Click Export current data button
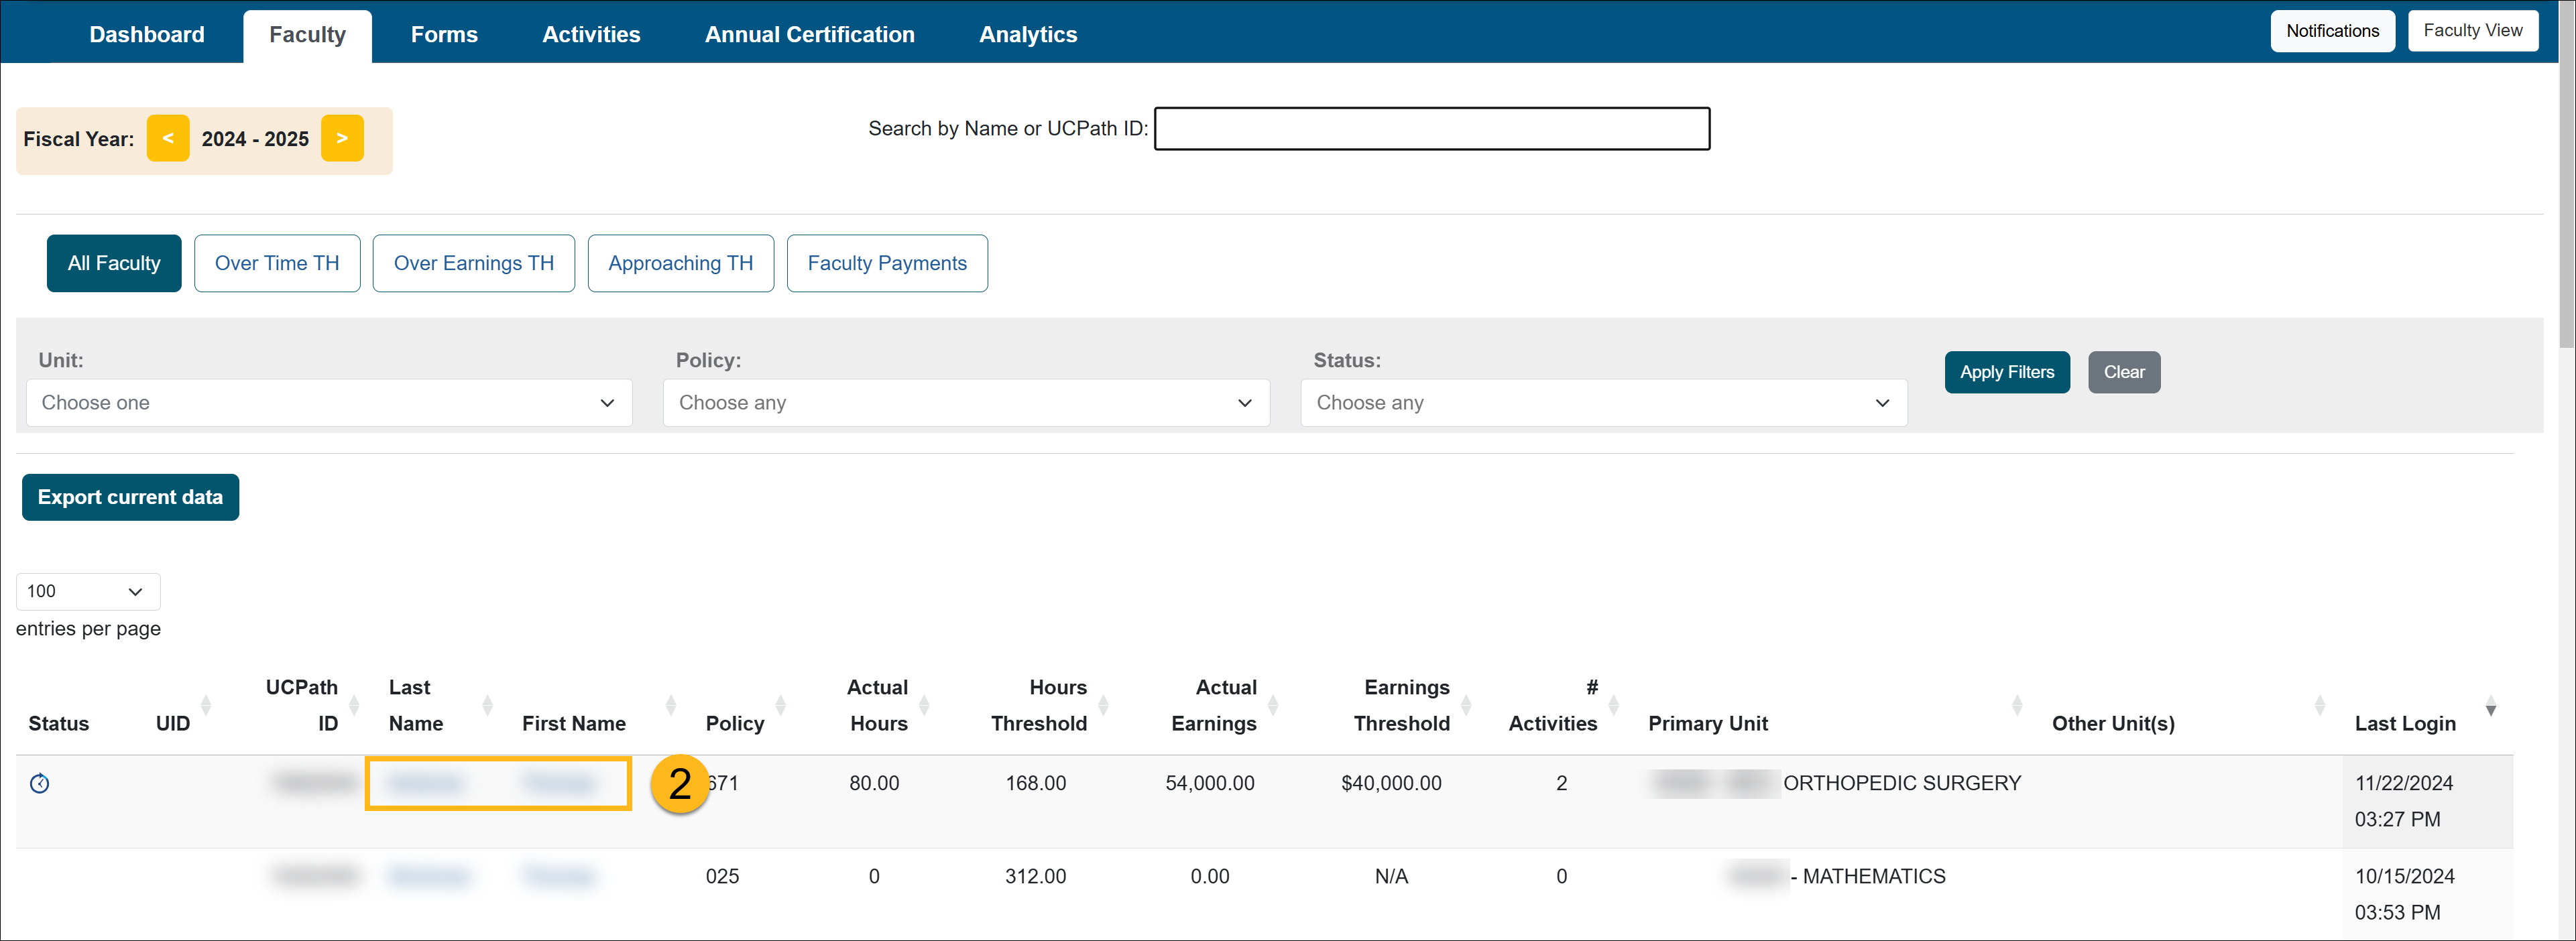The image size is (2576, 941). [x=130, y=497]
